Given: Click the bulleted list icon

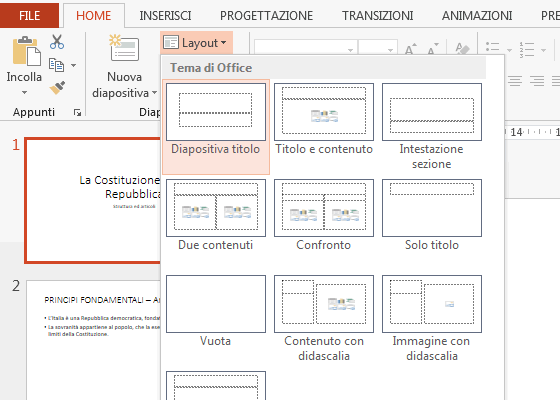Looking at the screenshot, I should 492,49.
